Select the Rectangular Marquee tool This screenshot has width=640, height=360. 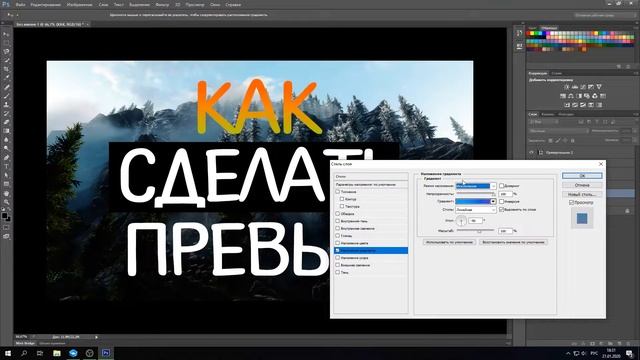pos(6,43)
